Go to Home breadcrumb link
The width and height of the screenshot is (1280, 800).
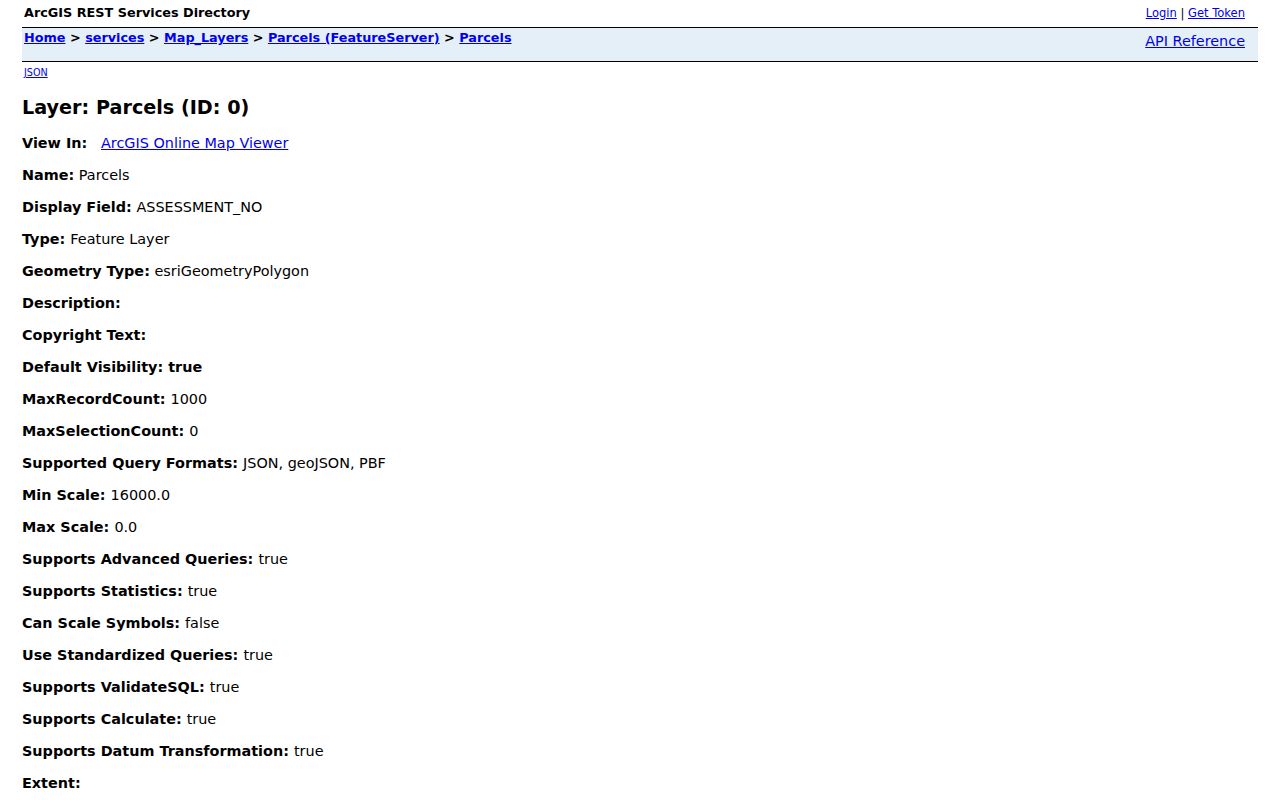(45, 38)
